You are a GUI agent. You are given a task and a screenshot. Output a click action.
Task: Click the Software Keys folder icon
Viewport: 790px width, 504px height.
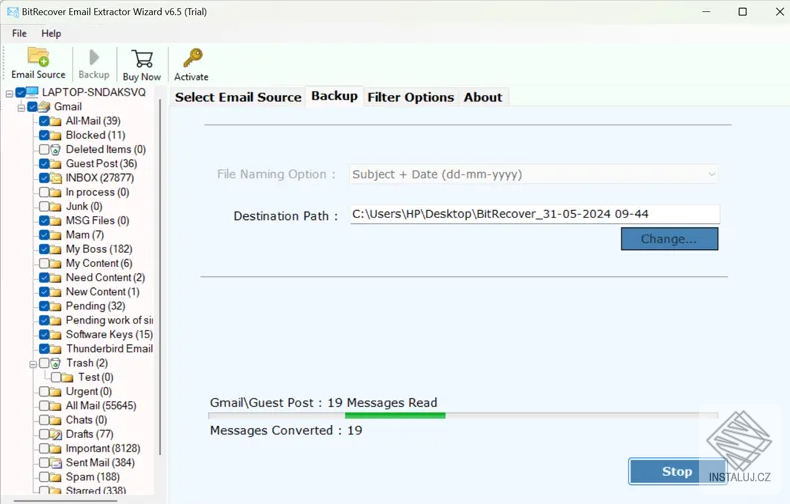pyautogui.click(x=55, y=335)
